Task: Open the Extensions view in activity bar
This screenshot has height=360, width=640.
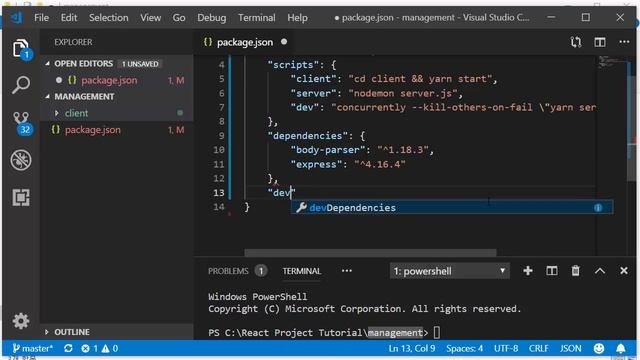Action: click(21, 198)
